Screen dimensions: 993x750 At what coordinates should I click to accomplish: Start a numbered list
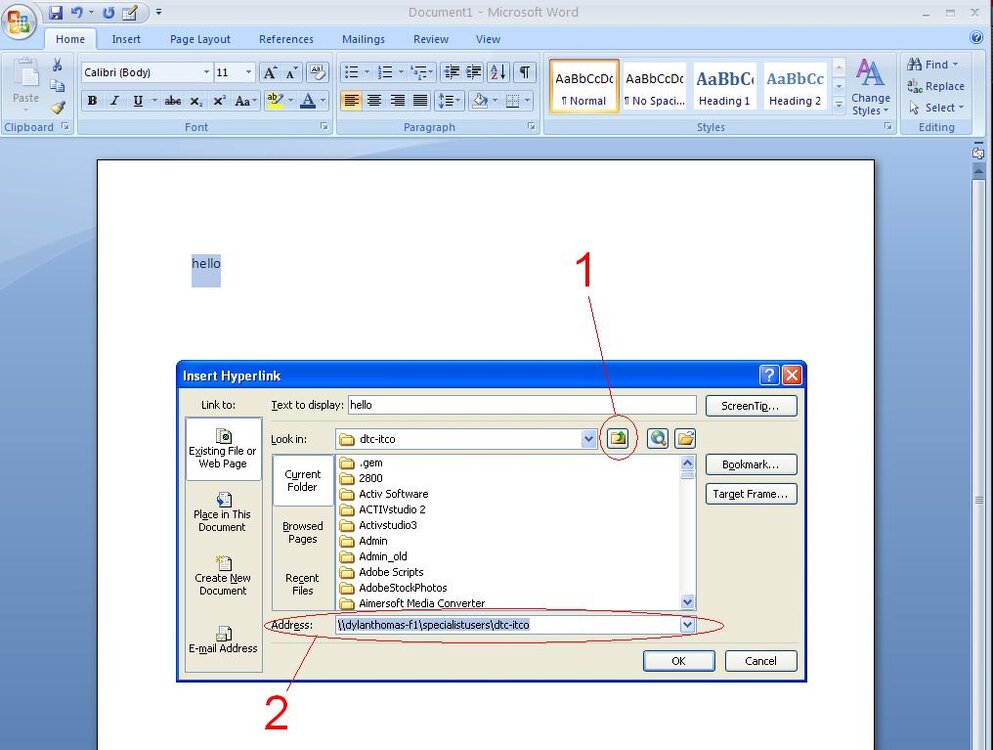tap(385, 72)
